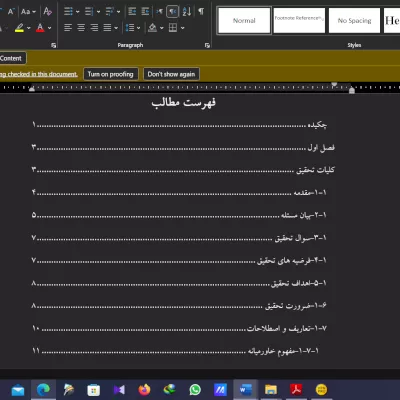Viewport: 400px width, 400px height.
Task: Toggle right-to-left text direction
Action: point(172,12)
